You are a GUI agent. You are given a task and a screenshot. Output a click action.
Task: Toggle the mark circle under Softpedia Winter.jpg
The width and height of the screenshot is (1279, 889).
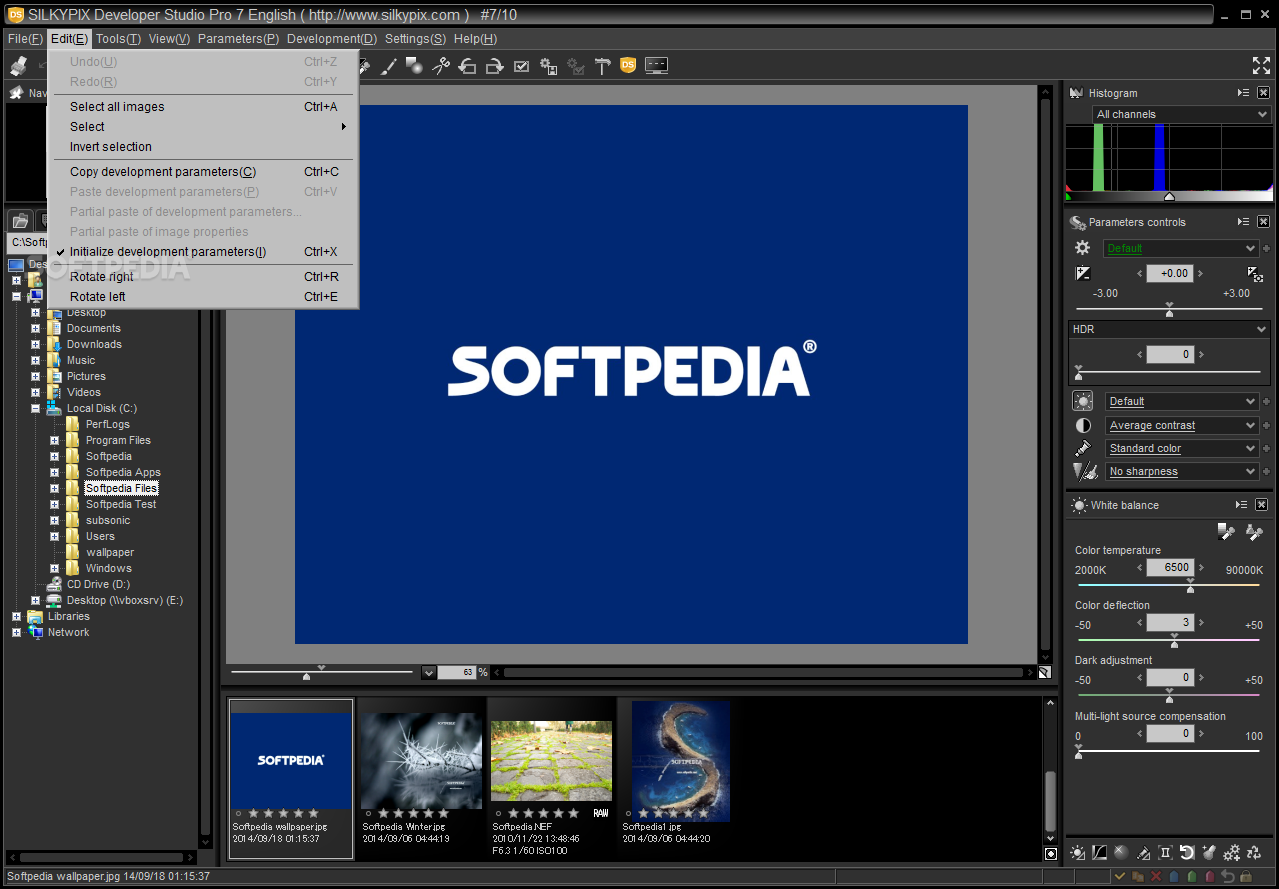click(368, 813)
